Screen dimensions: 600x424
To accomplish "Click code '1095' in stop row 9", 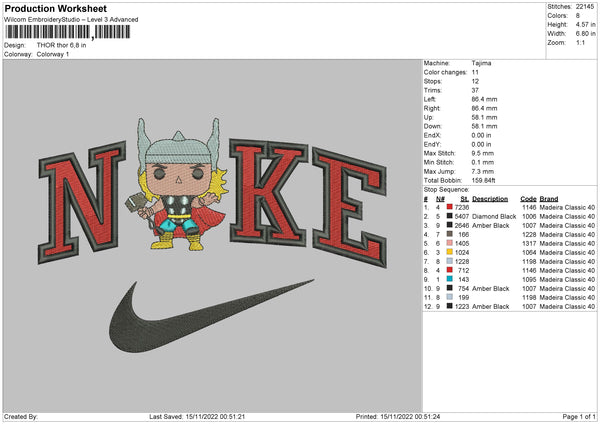I will coord(529,279).
